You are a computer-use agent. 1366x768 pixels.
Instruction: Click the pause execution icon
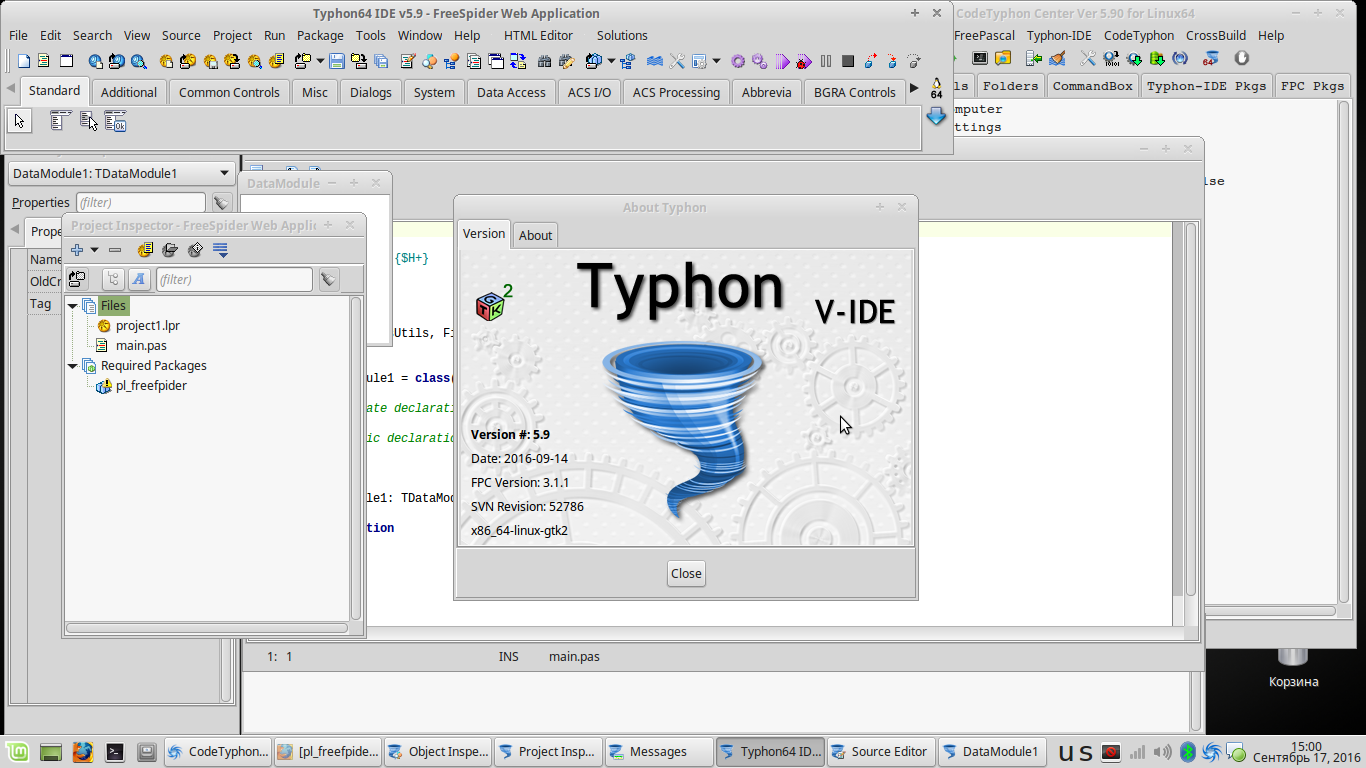click(826, 61)
